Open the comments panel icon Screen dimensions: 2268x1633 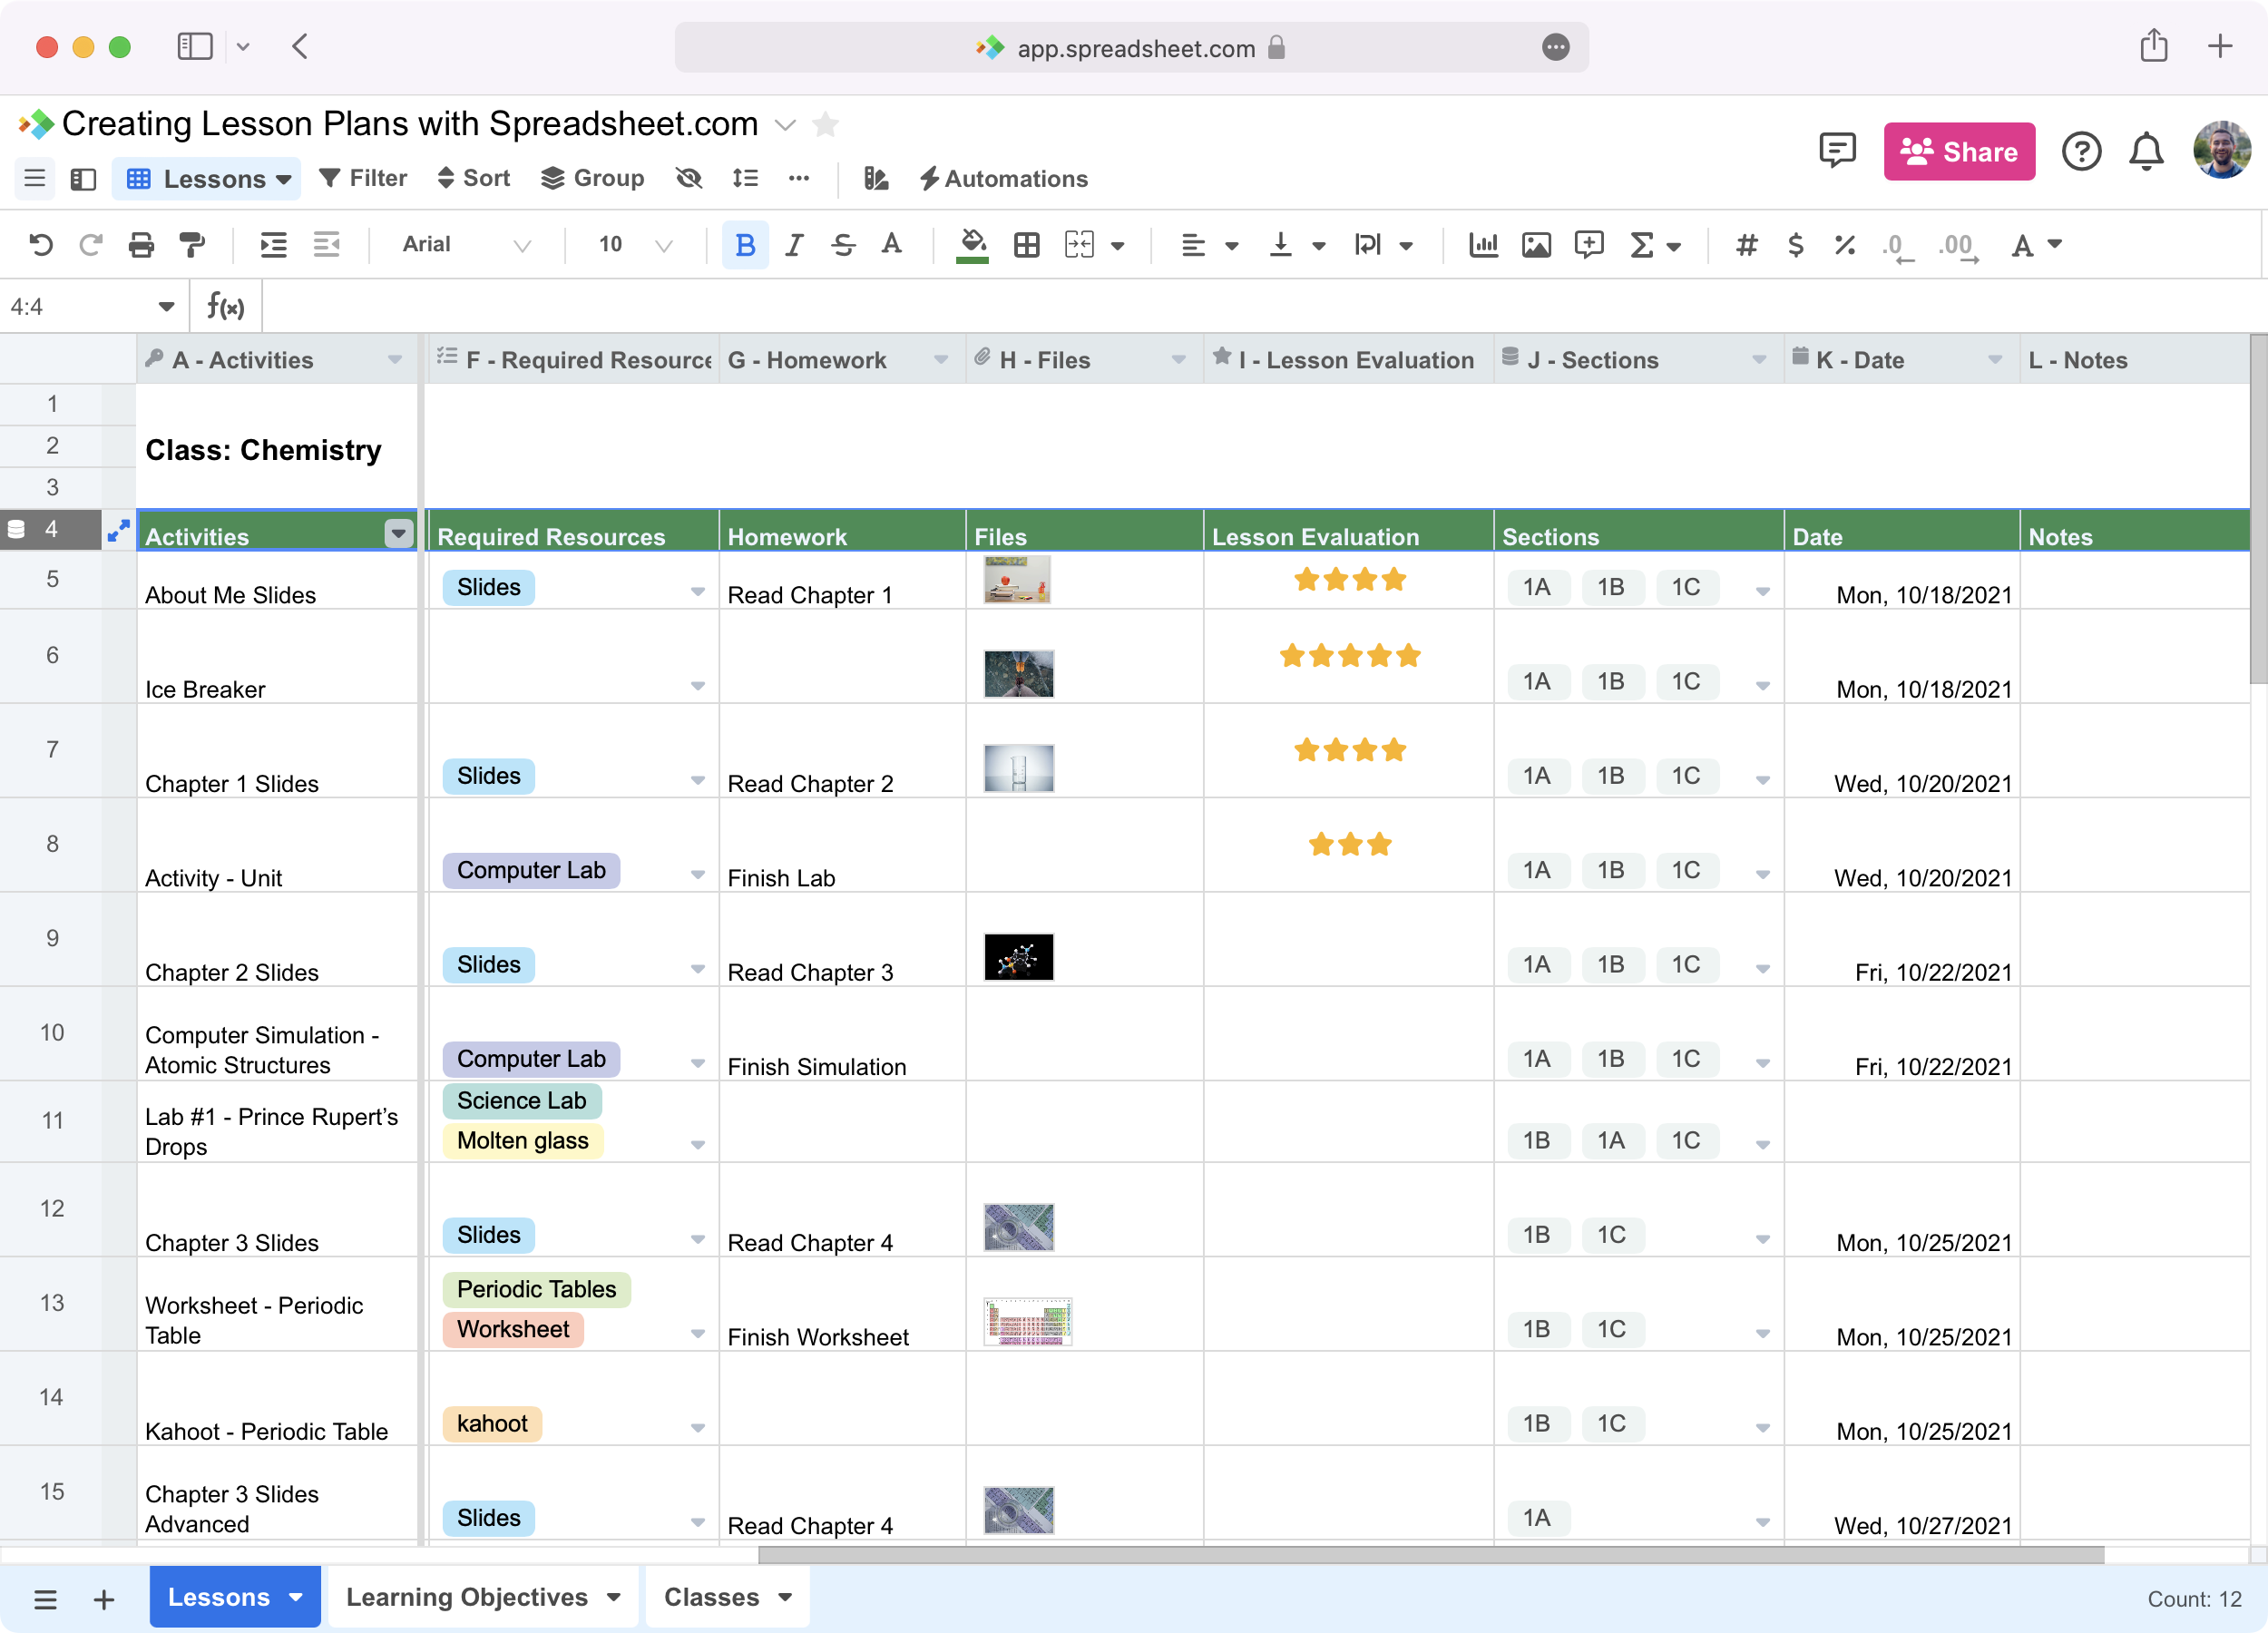[1837, 151]
